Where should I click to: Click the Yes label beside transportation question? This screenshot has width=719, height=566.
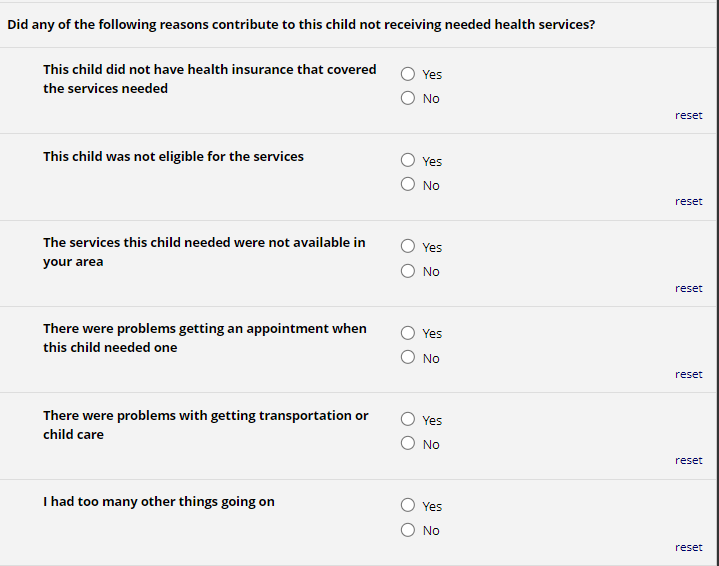click(x=432, y=421)
